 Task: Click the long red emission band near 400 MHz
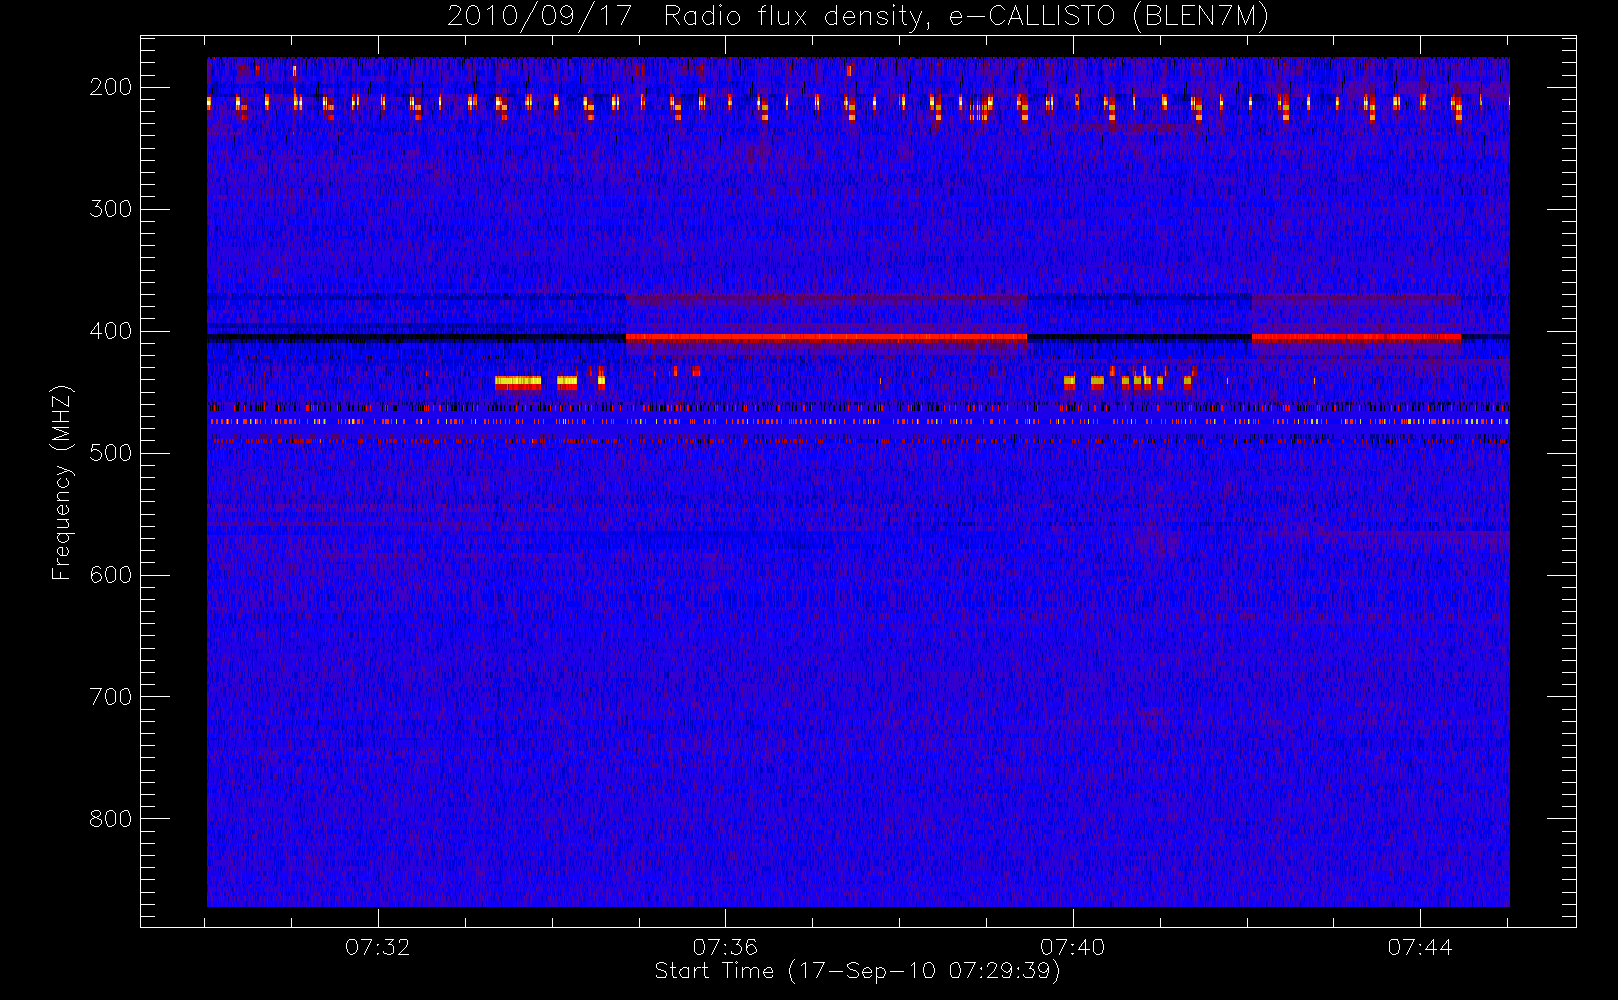coord(826,338)
